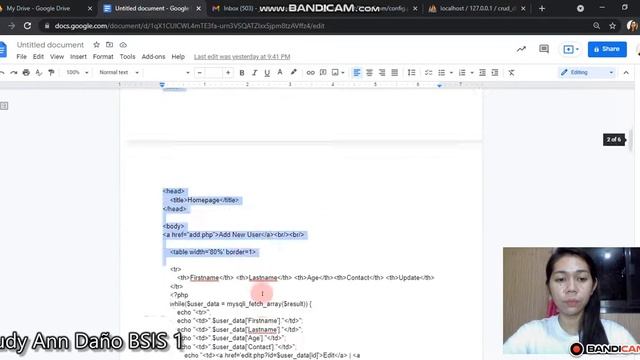Click the print icon
This screenshot has height=360, width=640.
26,73
